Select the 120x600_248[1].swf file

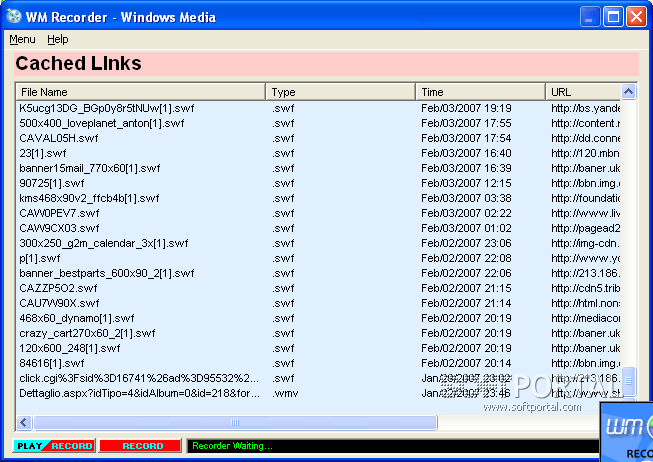(x=70, y=348)
